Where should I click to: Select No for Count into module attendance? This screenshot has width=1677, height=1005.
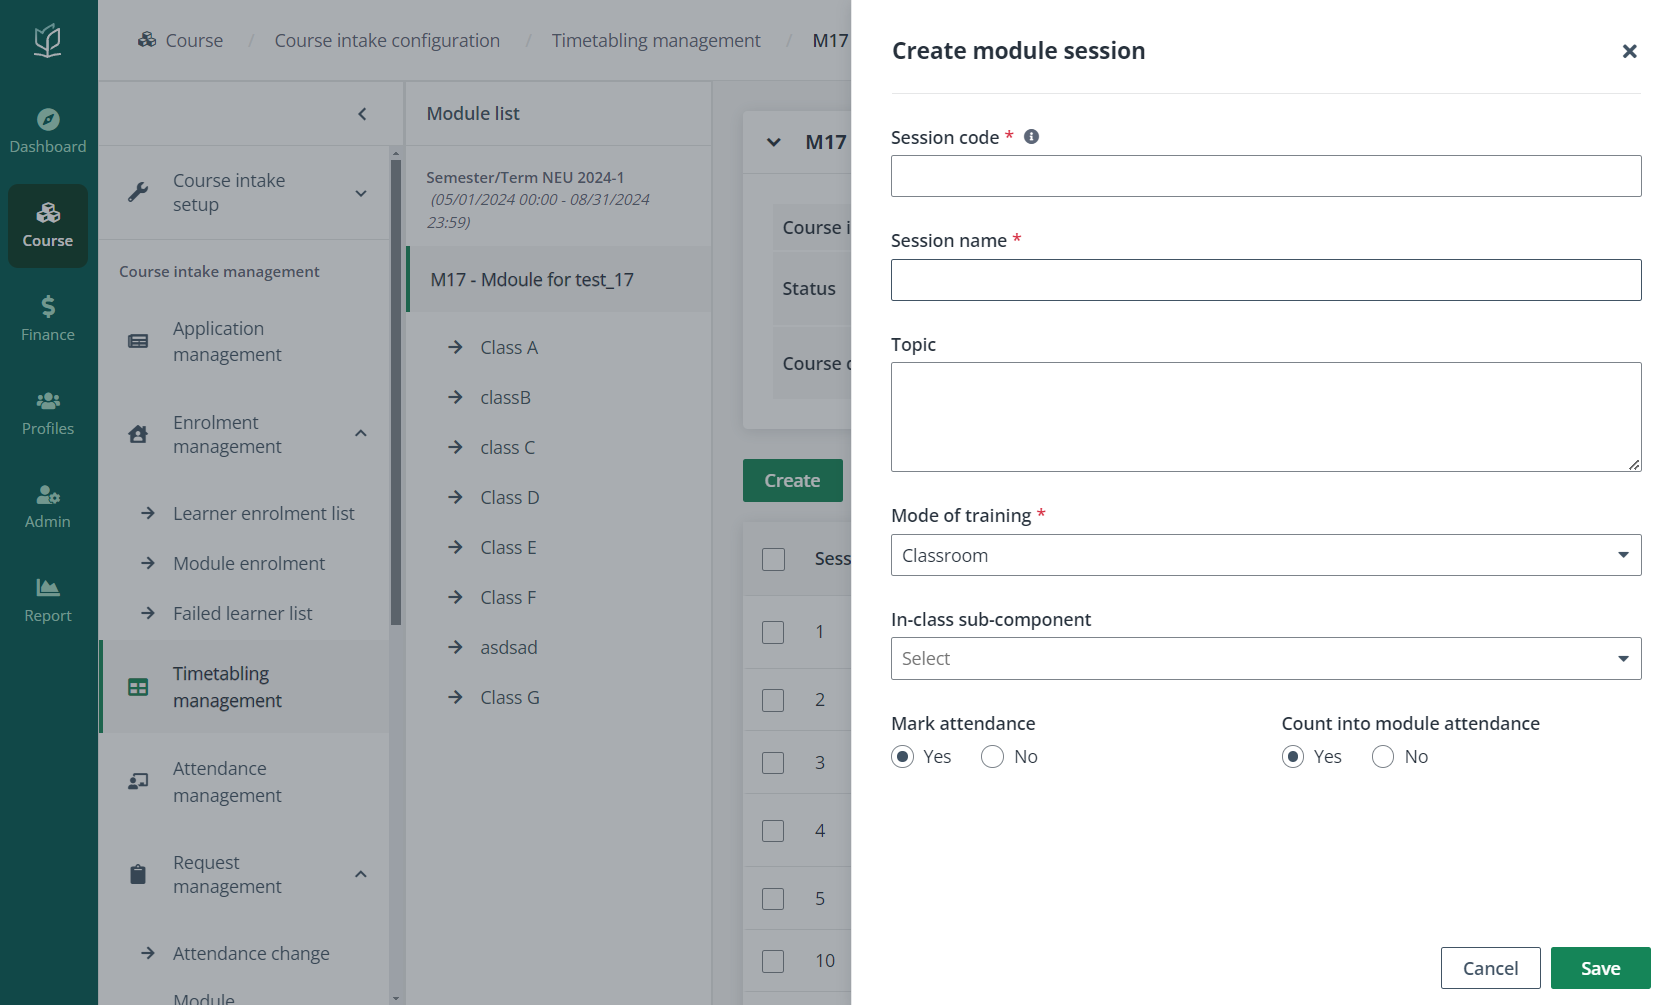click(1383, 757)
